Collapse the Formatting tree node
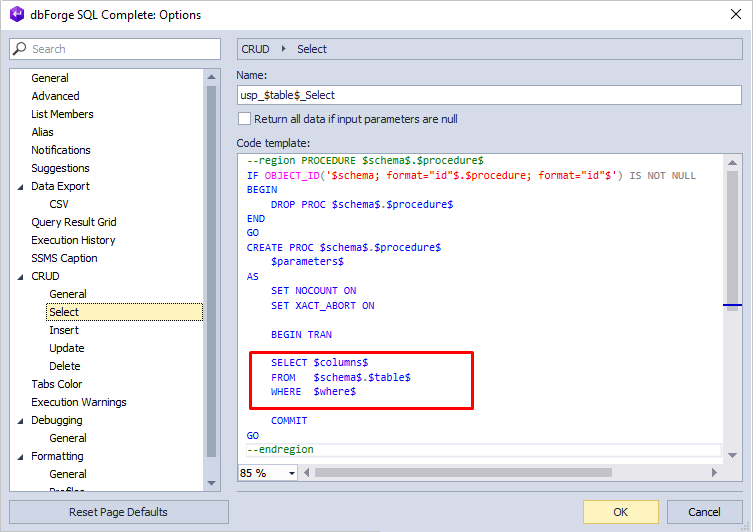This screenshot has width=753, height=532. [x=20, y=457]
